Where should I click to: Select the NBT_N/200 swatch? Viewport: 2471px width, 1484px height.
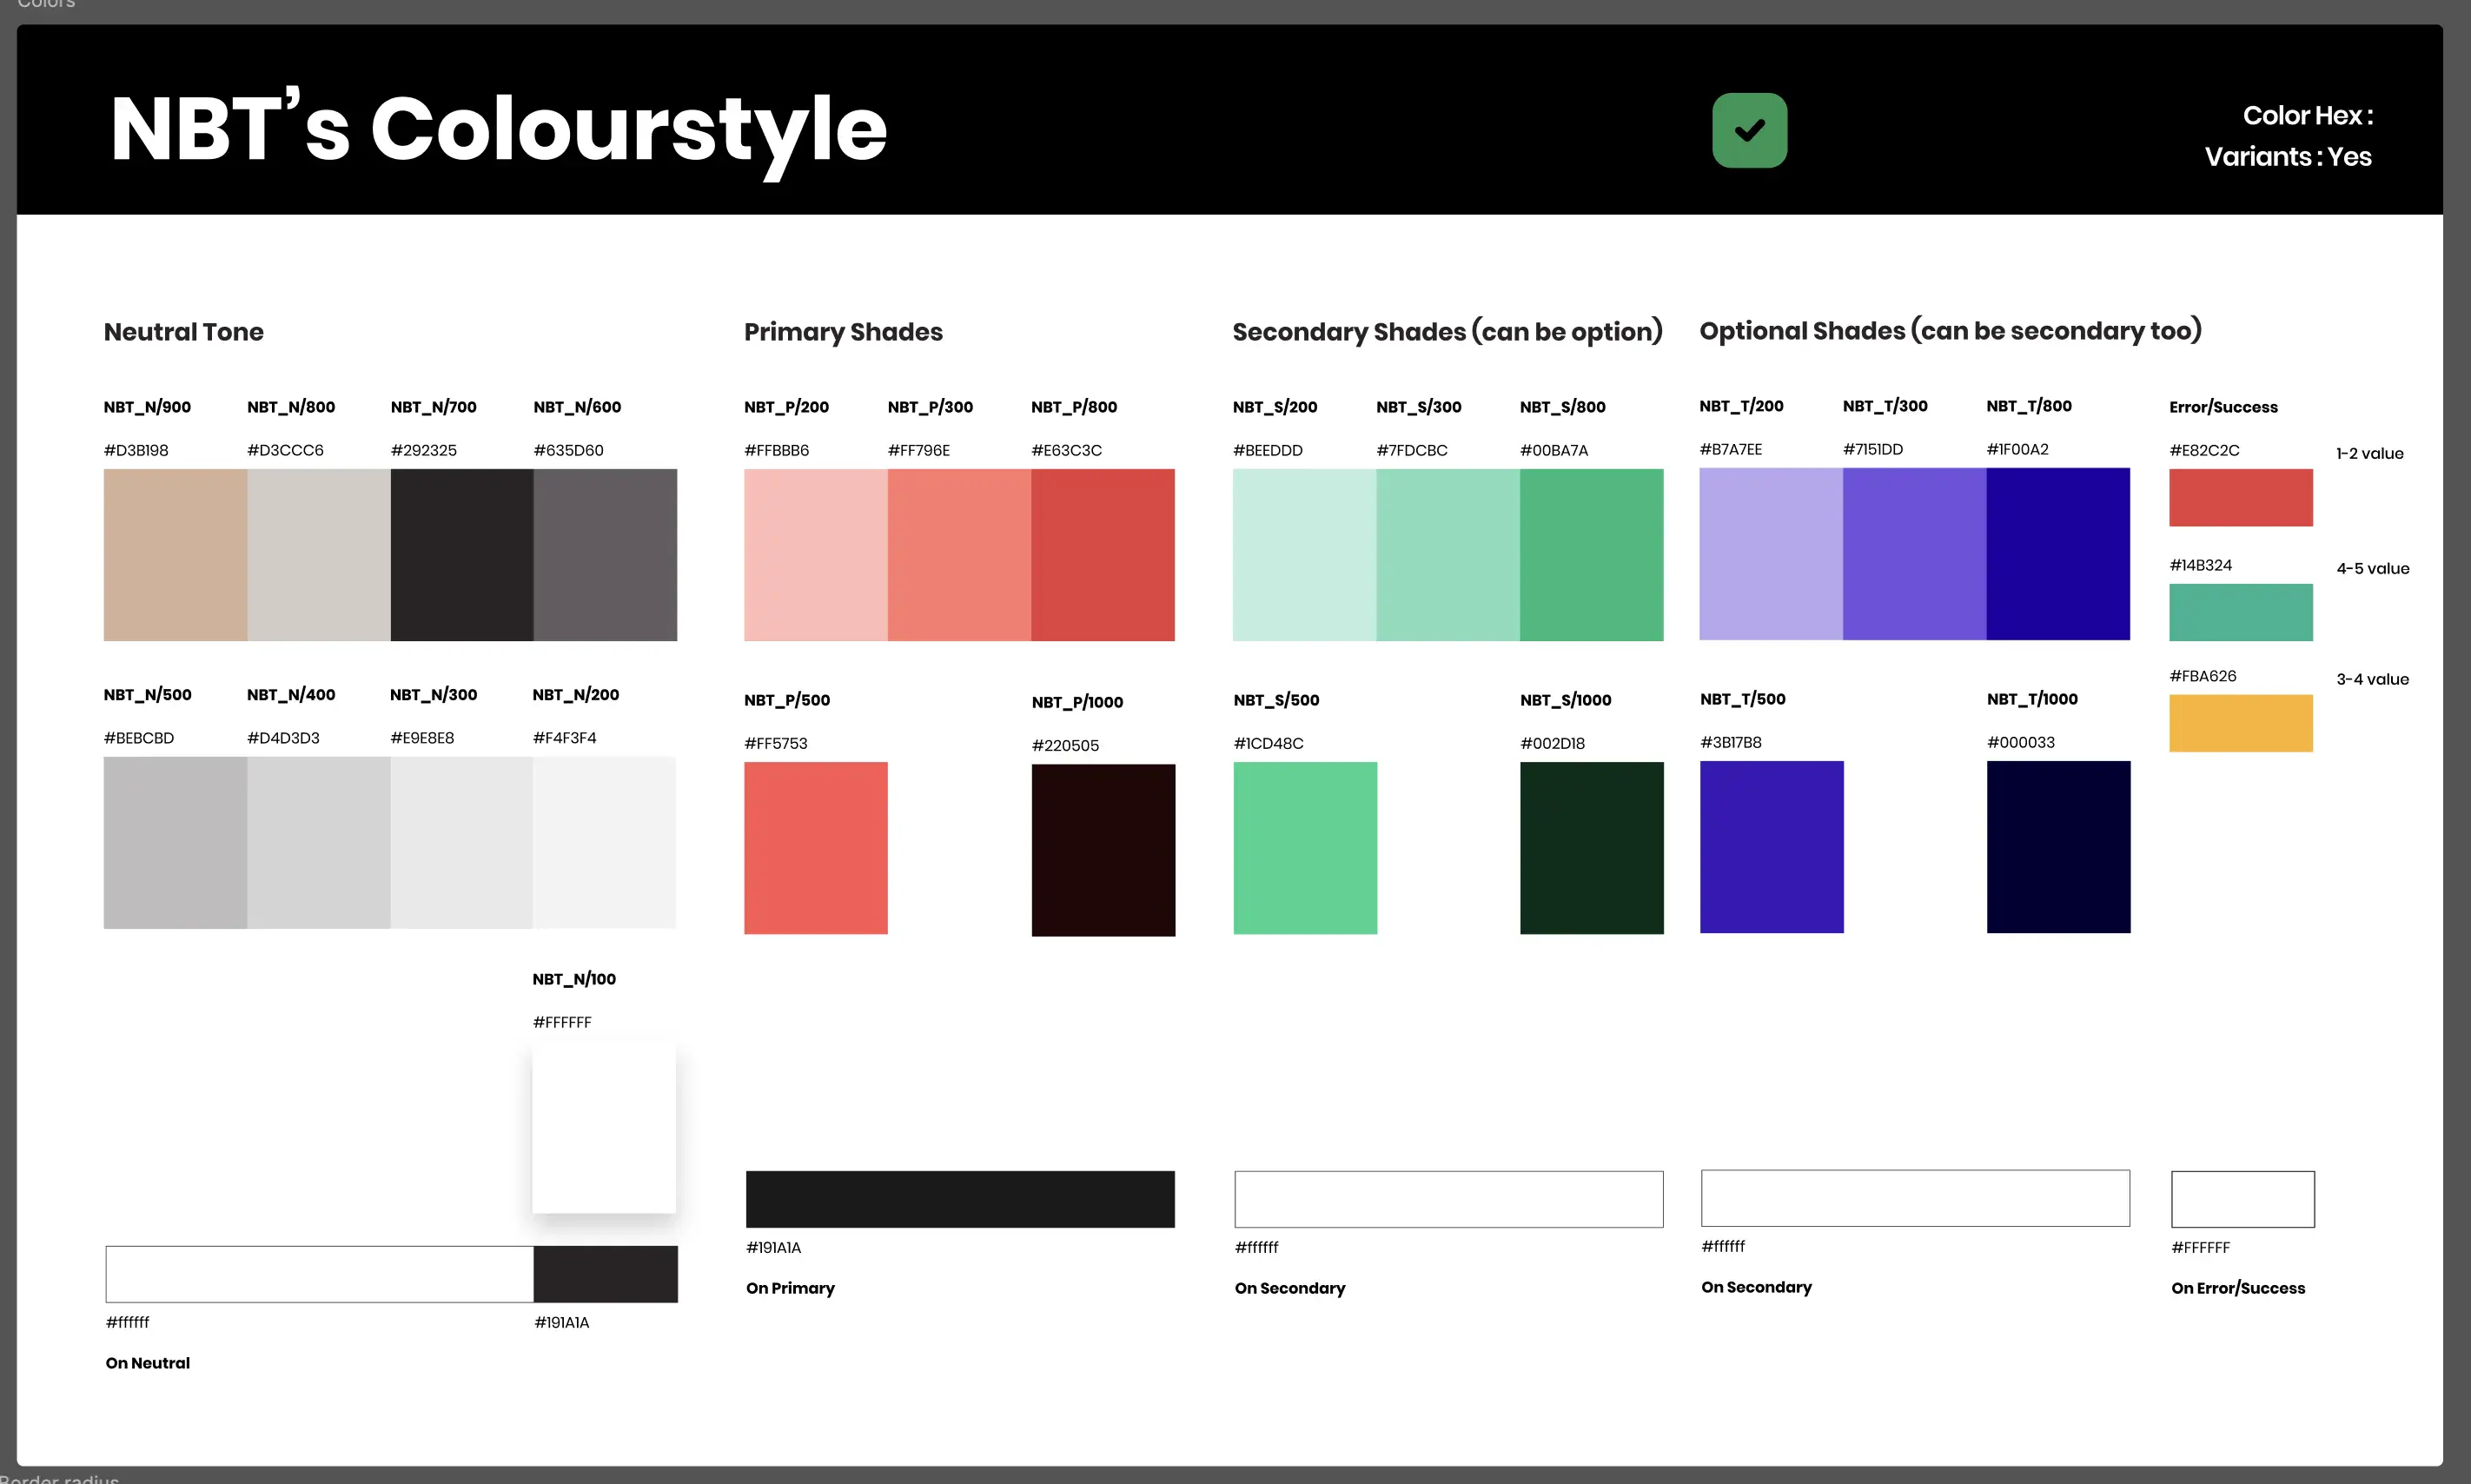604,843
